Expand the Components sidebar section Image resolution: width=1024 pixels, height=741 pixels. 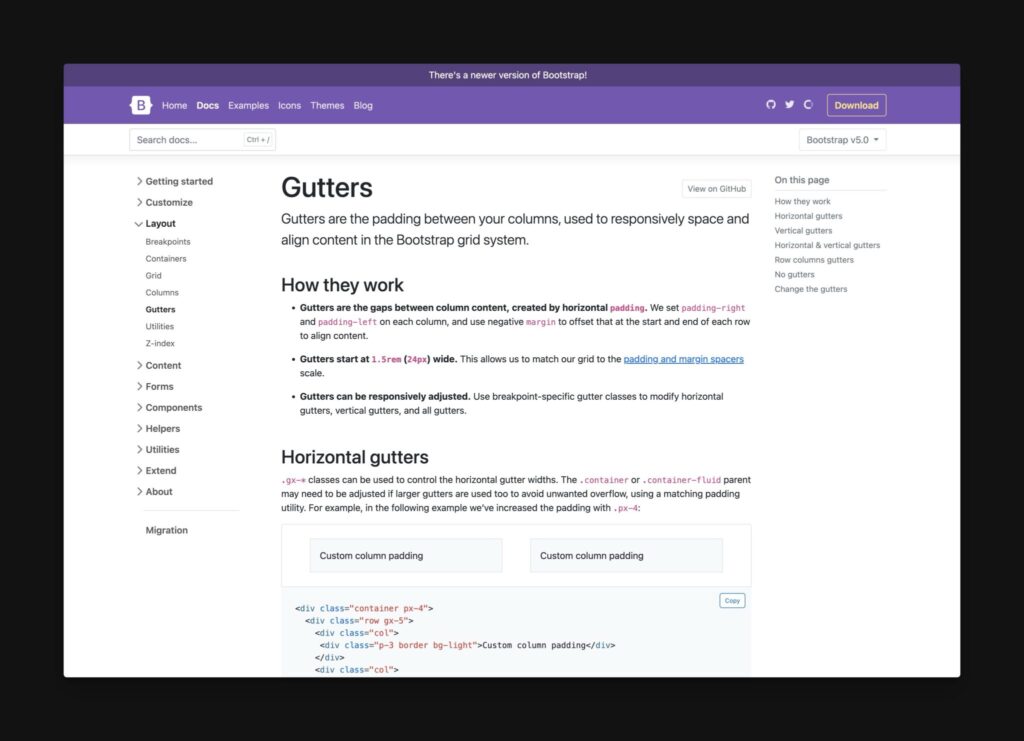click(x=168, y=407)
